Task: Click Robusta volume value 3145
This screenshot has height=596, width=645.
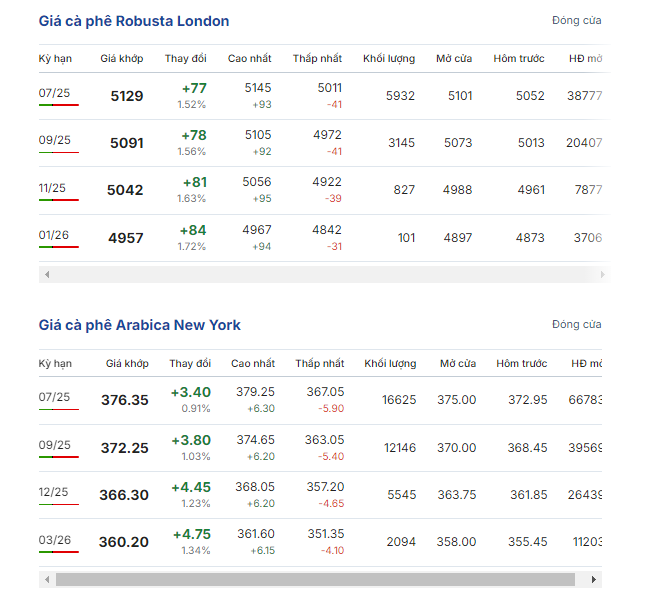Action: point(401,143)
